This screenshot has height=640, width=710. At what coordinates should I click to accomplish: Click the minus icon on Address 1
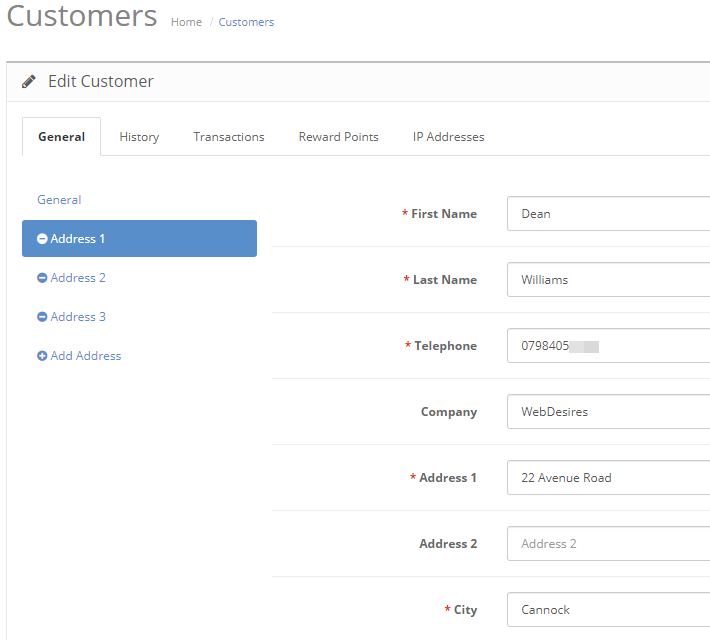pyautogui.click(x=42, y=239)
